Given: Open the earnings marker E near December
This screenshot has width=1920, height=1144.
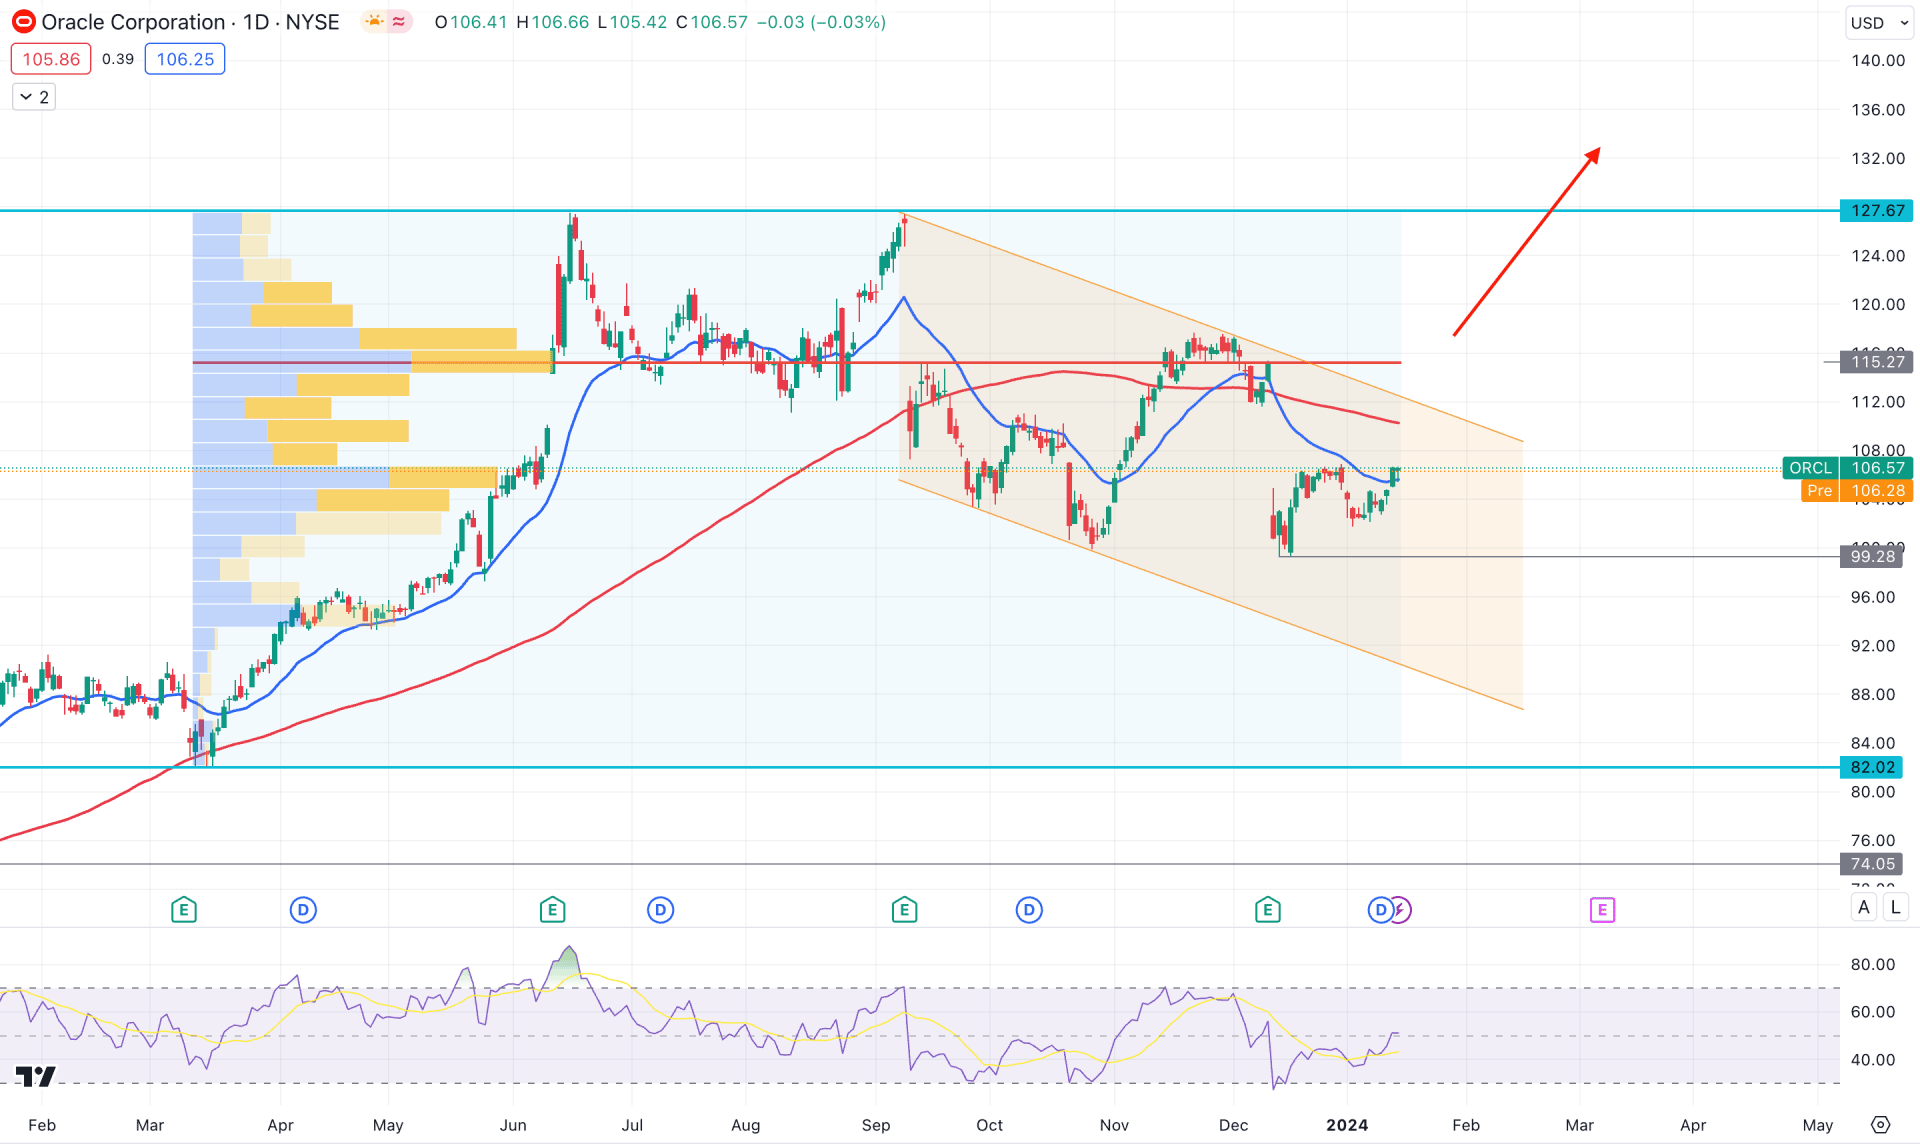Looking at the screenshot, I should coord(1267,910).
